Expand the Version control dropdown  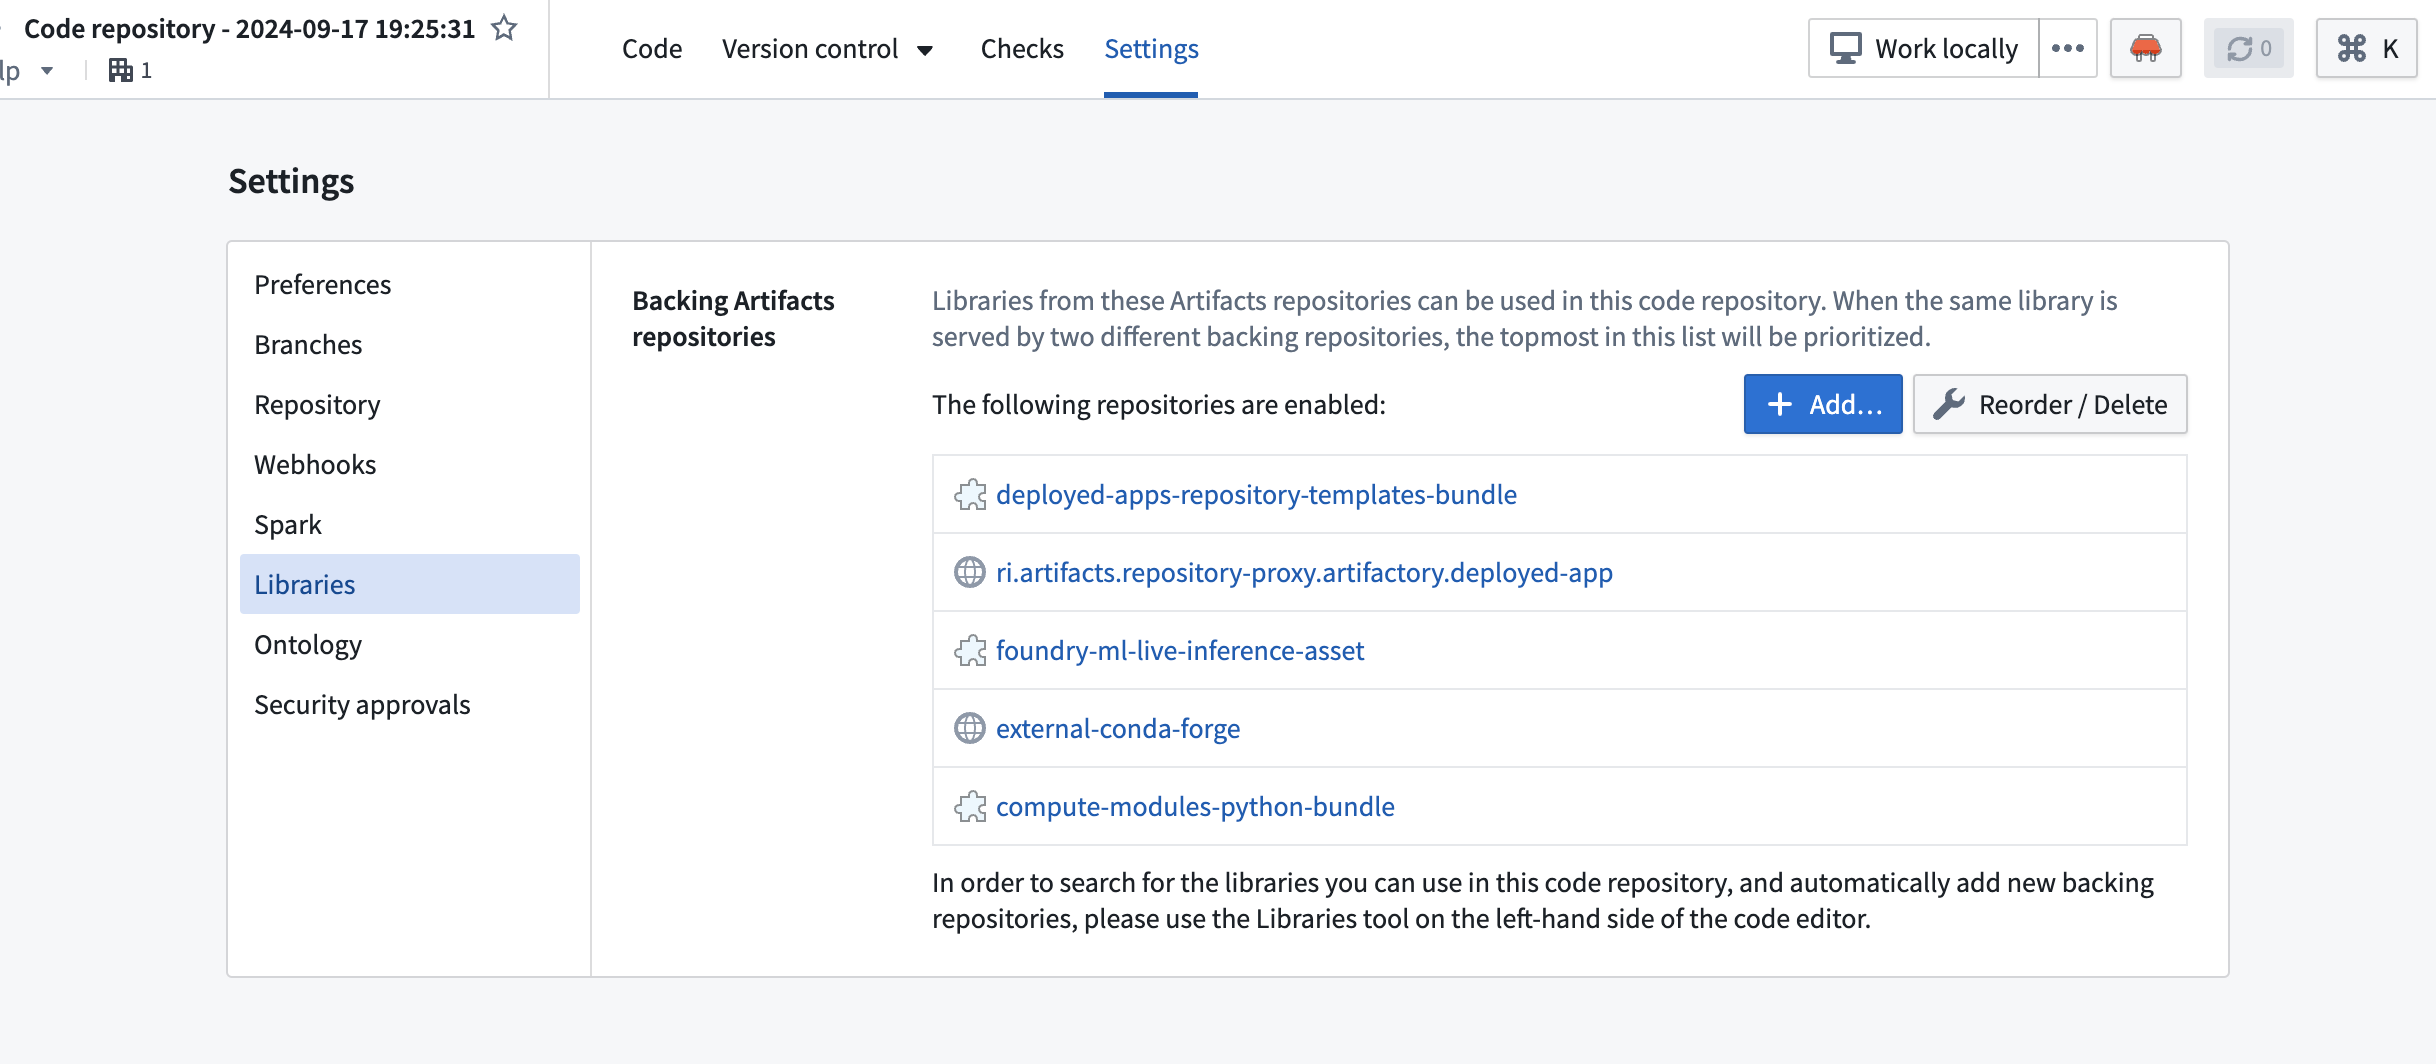coord(926,49)
